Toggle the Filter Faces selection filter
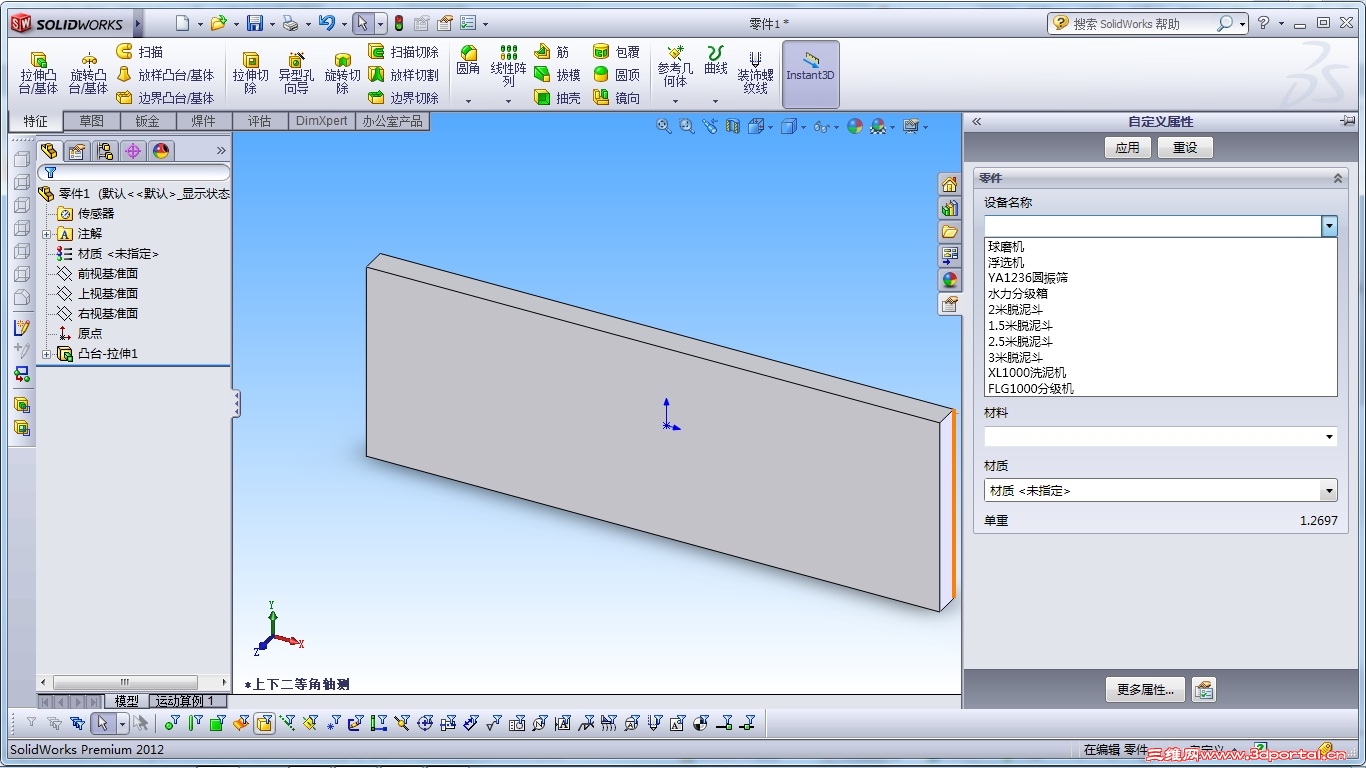The height and width of the screenshot is (768, 1366). [218, 723]
